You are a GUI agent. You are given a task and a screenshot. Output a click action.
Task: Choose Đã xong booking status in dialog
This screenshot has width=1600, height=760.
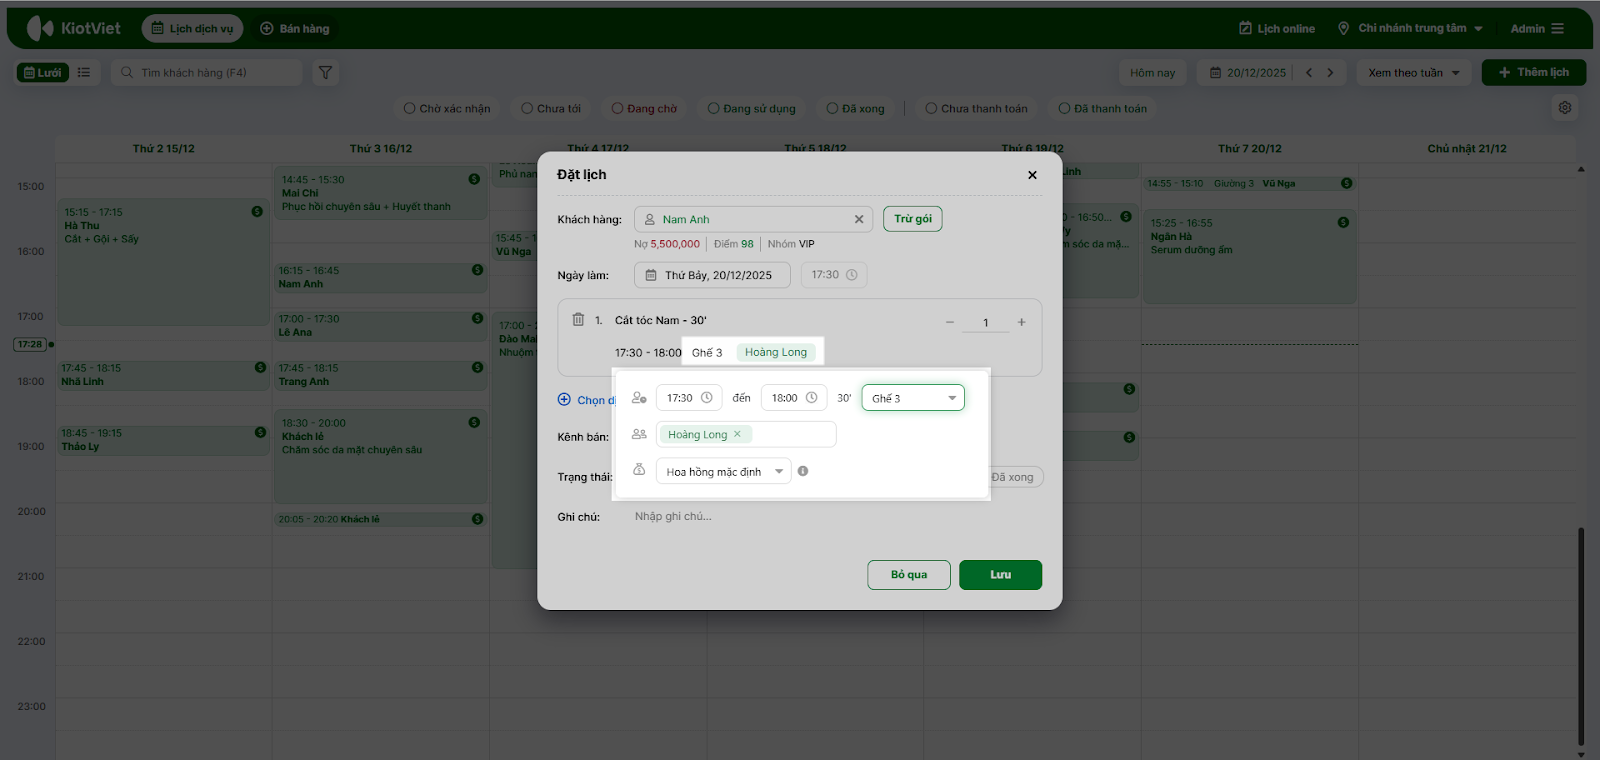(1013, 477)
